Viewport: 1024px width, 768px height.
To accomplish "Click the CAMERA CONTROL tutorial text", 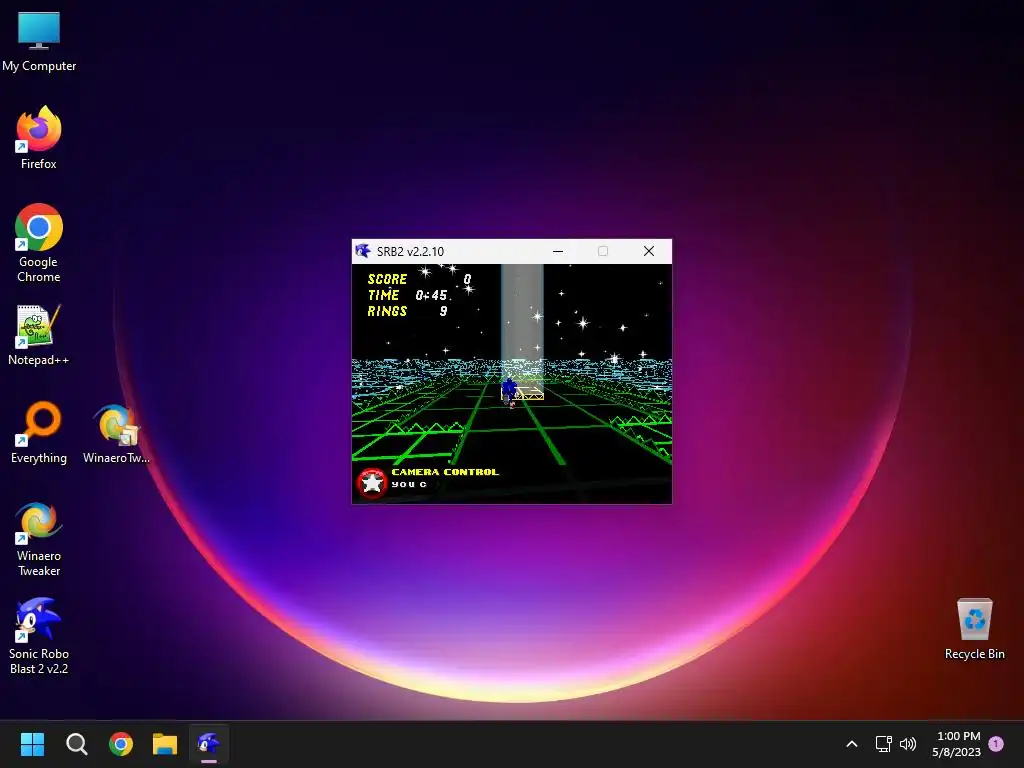I will [445, 472].
